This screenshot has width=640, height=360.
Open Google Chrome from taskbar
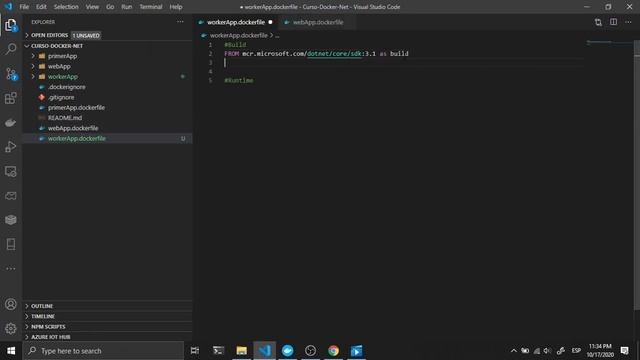(x=333, y=351)
